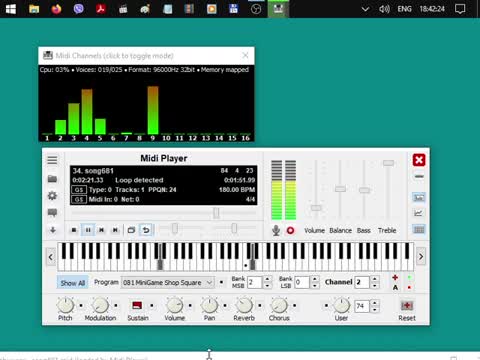Image resolution: width=480 pixels, height=360 pixels.
Task: Toggle the graph view icon
Action: pos(419,213)
